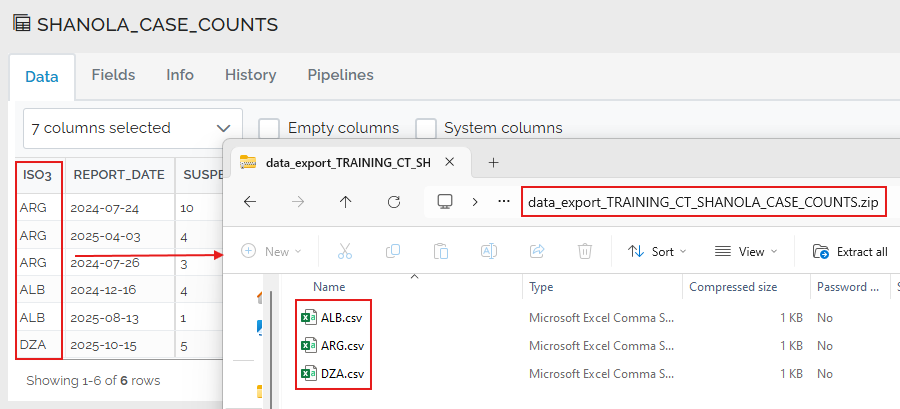The width and height of the screenshot is (900, 409).
Task: Click the zip file address bar path
Action: click(704, 201)
